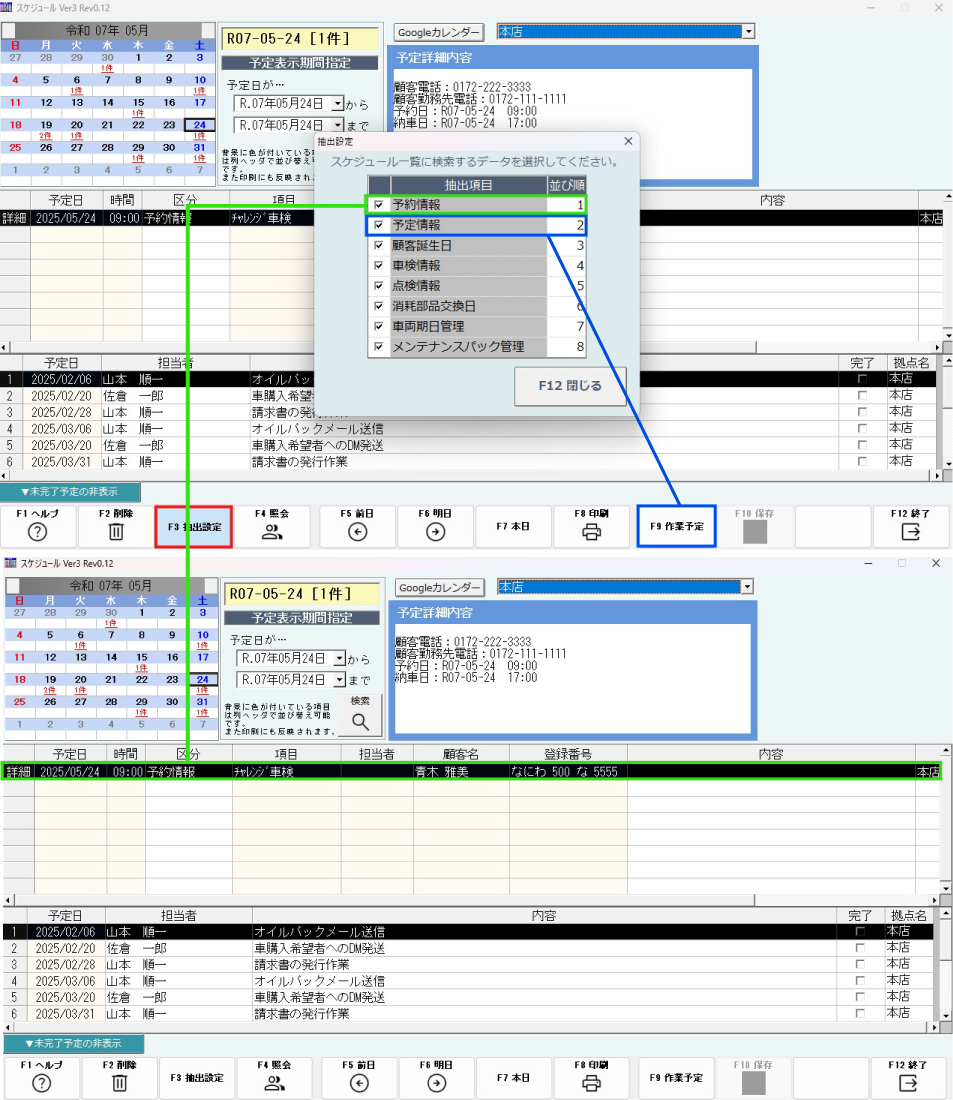This screenshot has height=1100, width=953.
Task: Toggle the 消耗部品交換日 checkbox
Action: tap(379, 307)
